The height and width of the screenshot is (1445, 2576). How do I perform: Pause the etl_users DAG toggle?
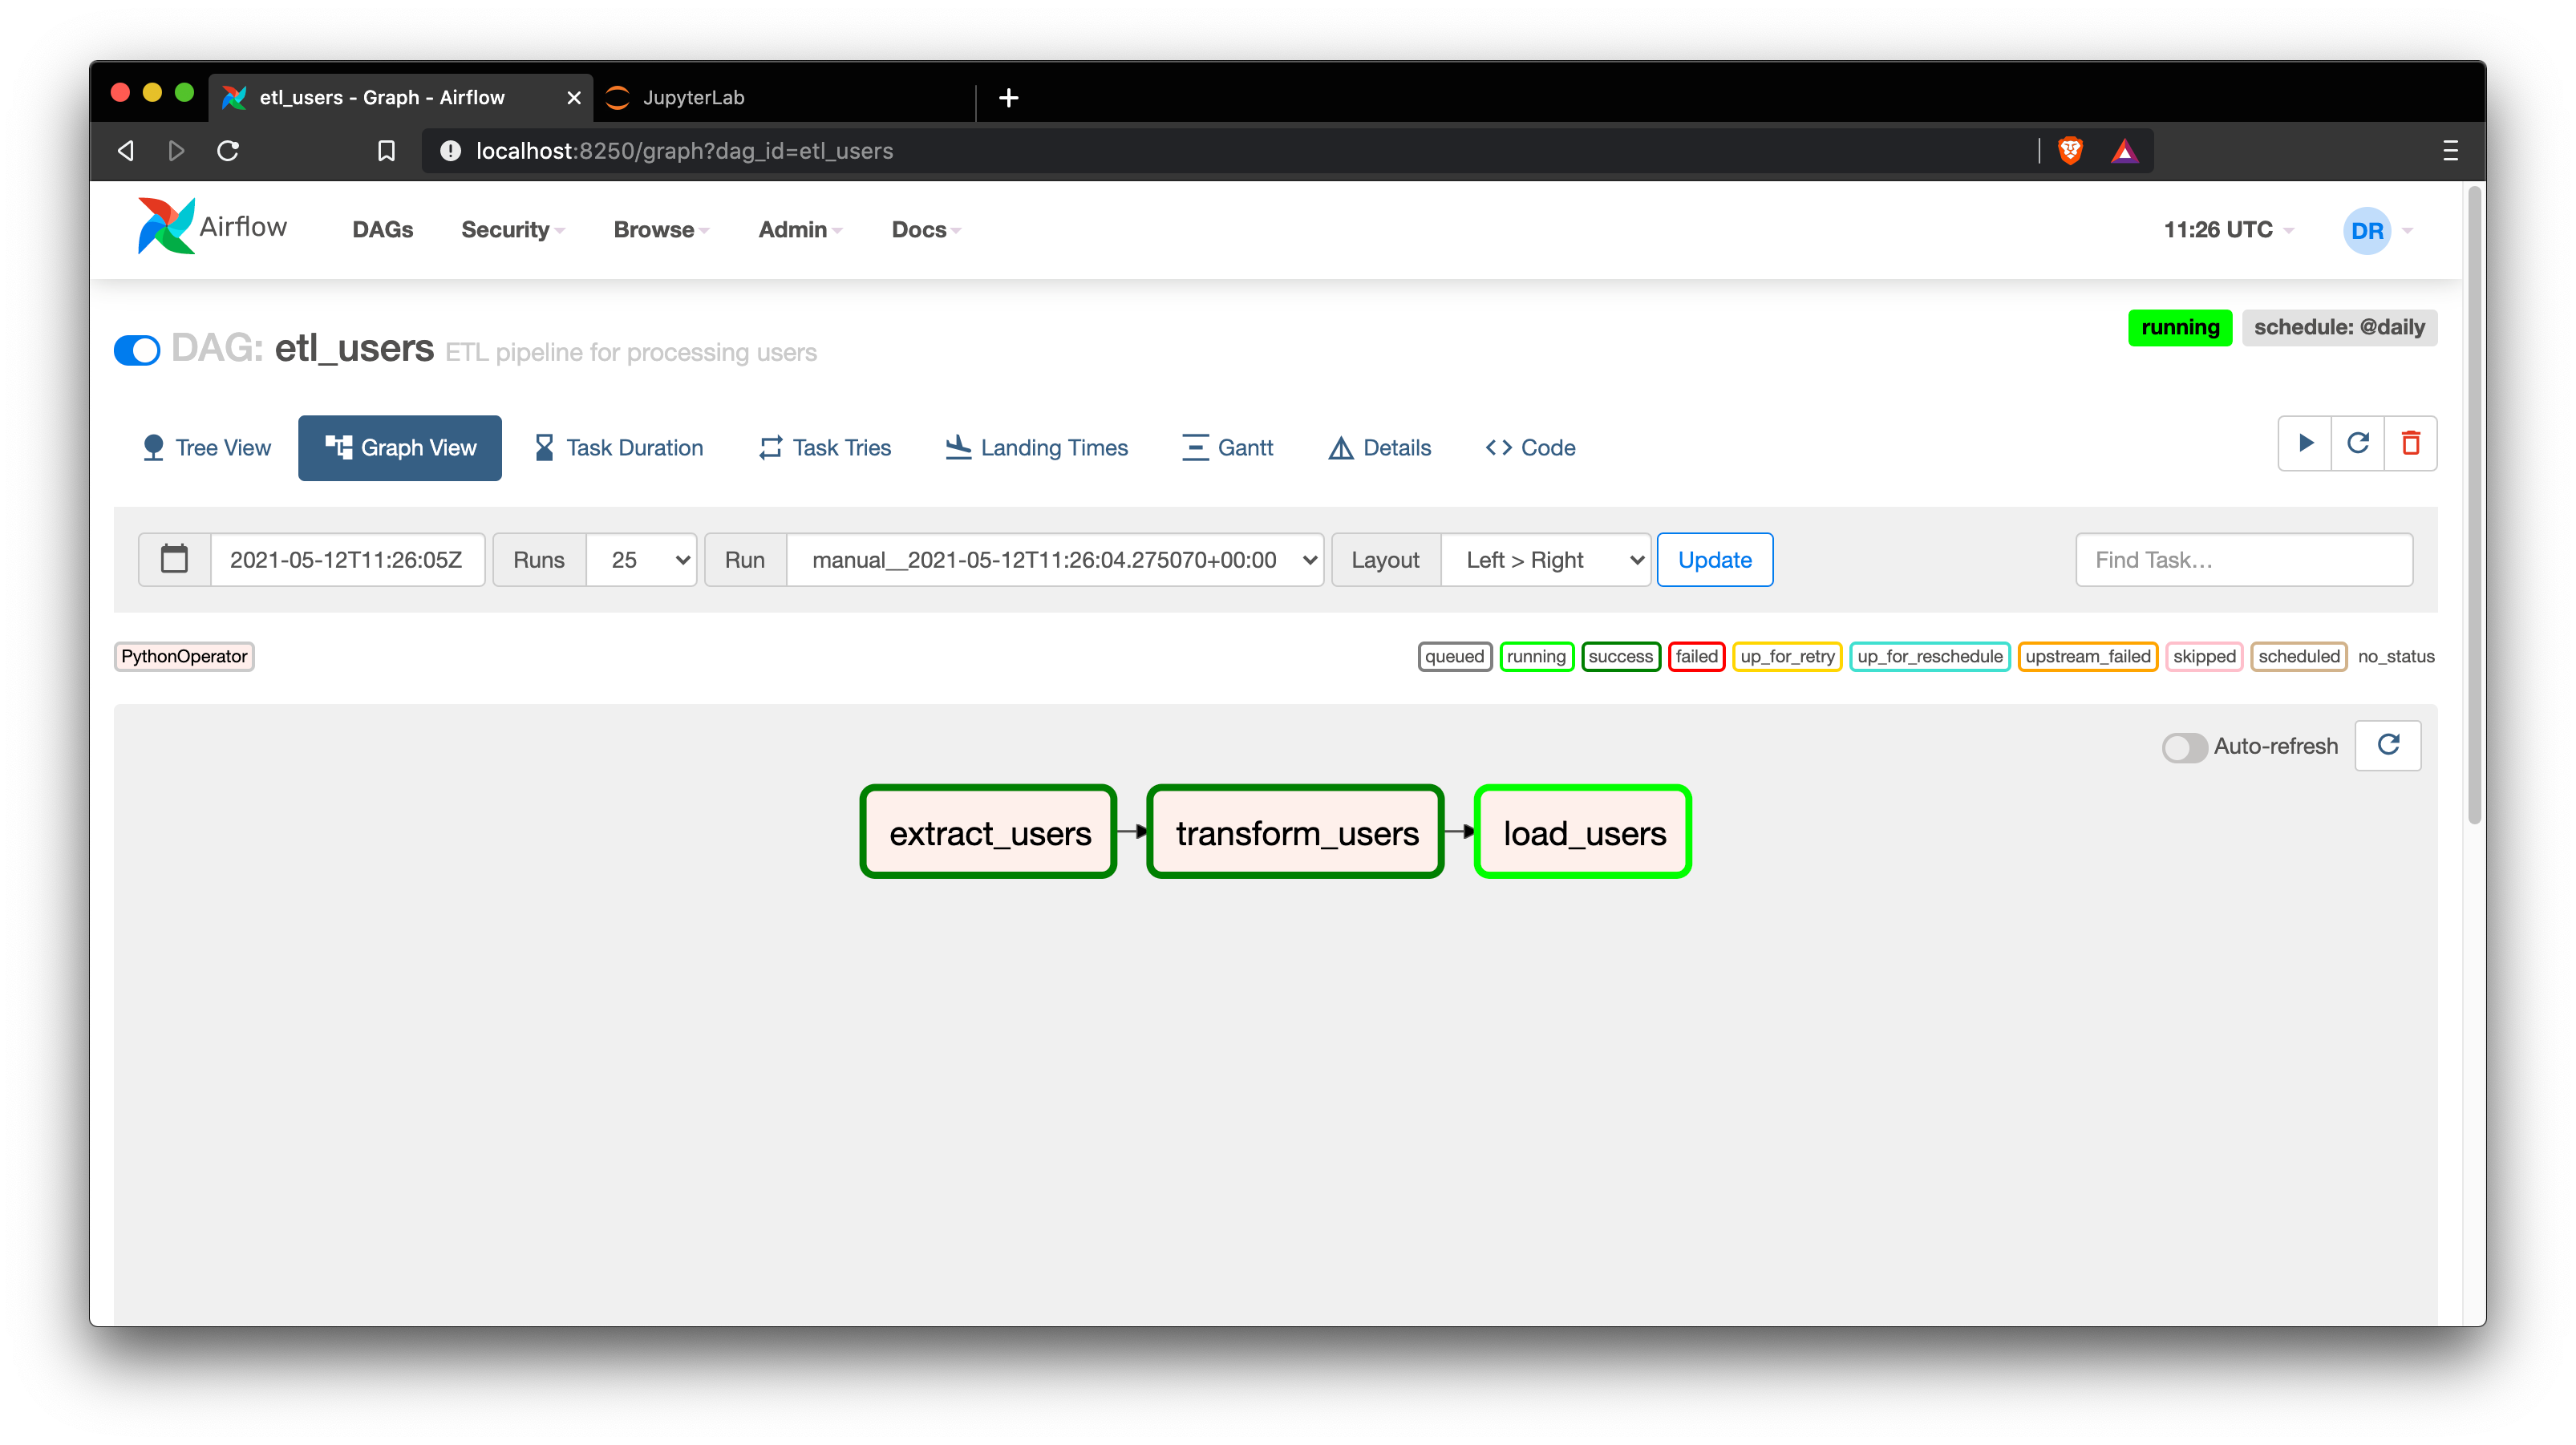click(137, 350)
